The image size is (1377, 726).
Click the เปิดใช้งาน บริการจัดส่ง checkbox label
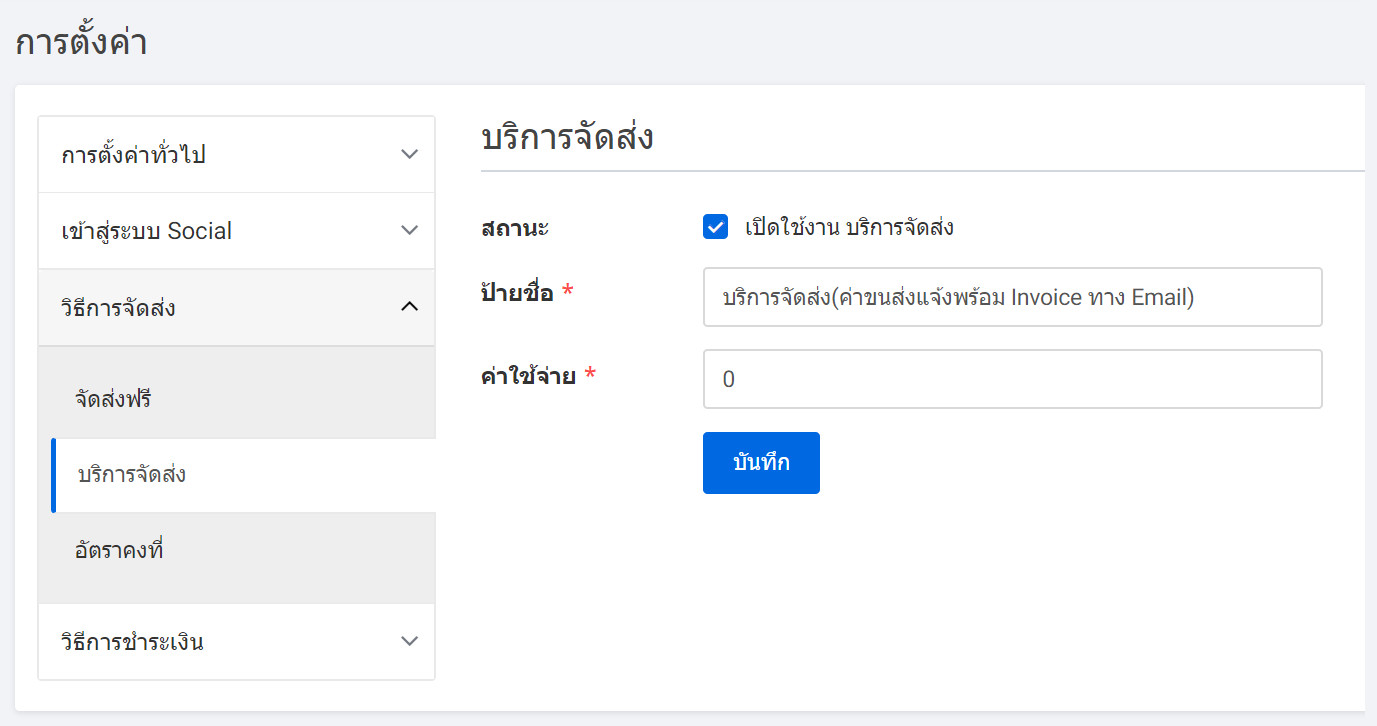pos(849,227)
